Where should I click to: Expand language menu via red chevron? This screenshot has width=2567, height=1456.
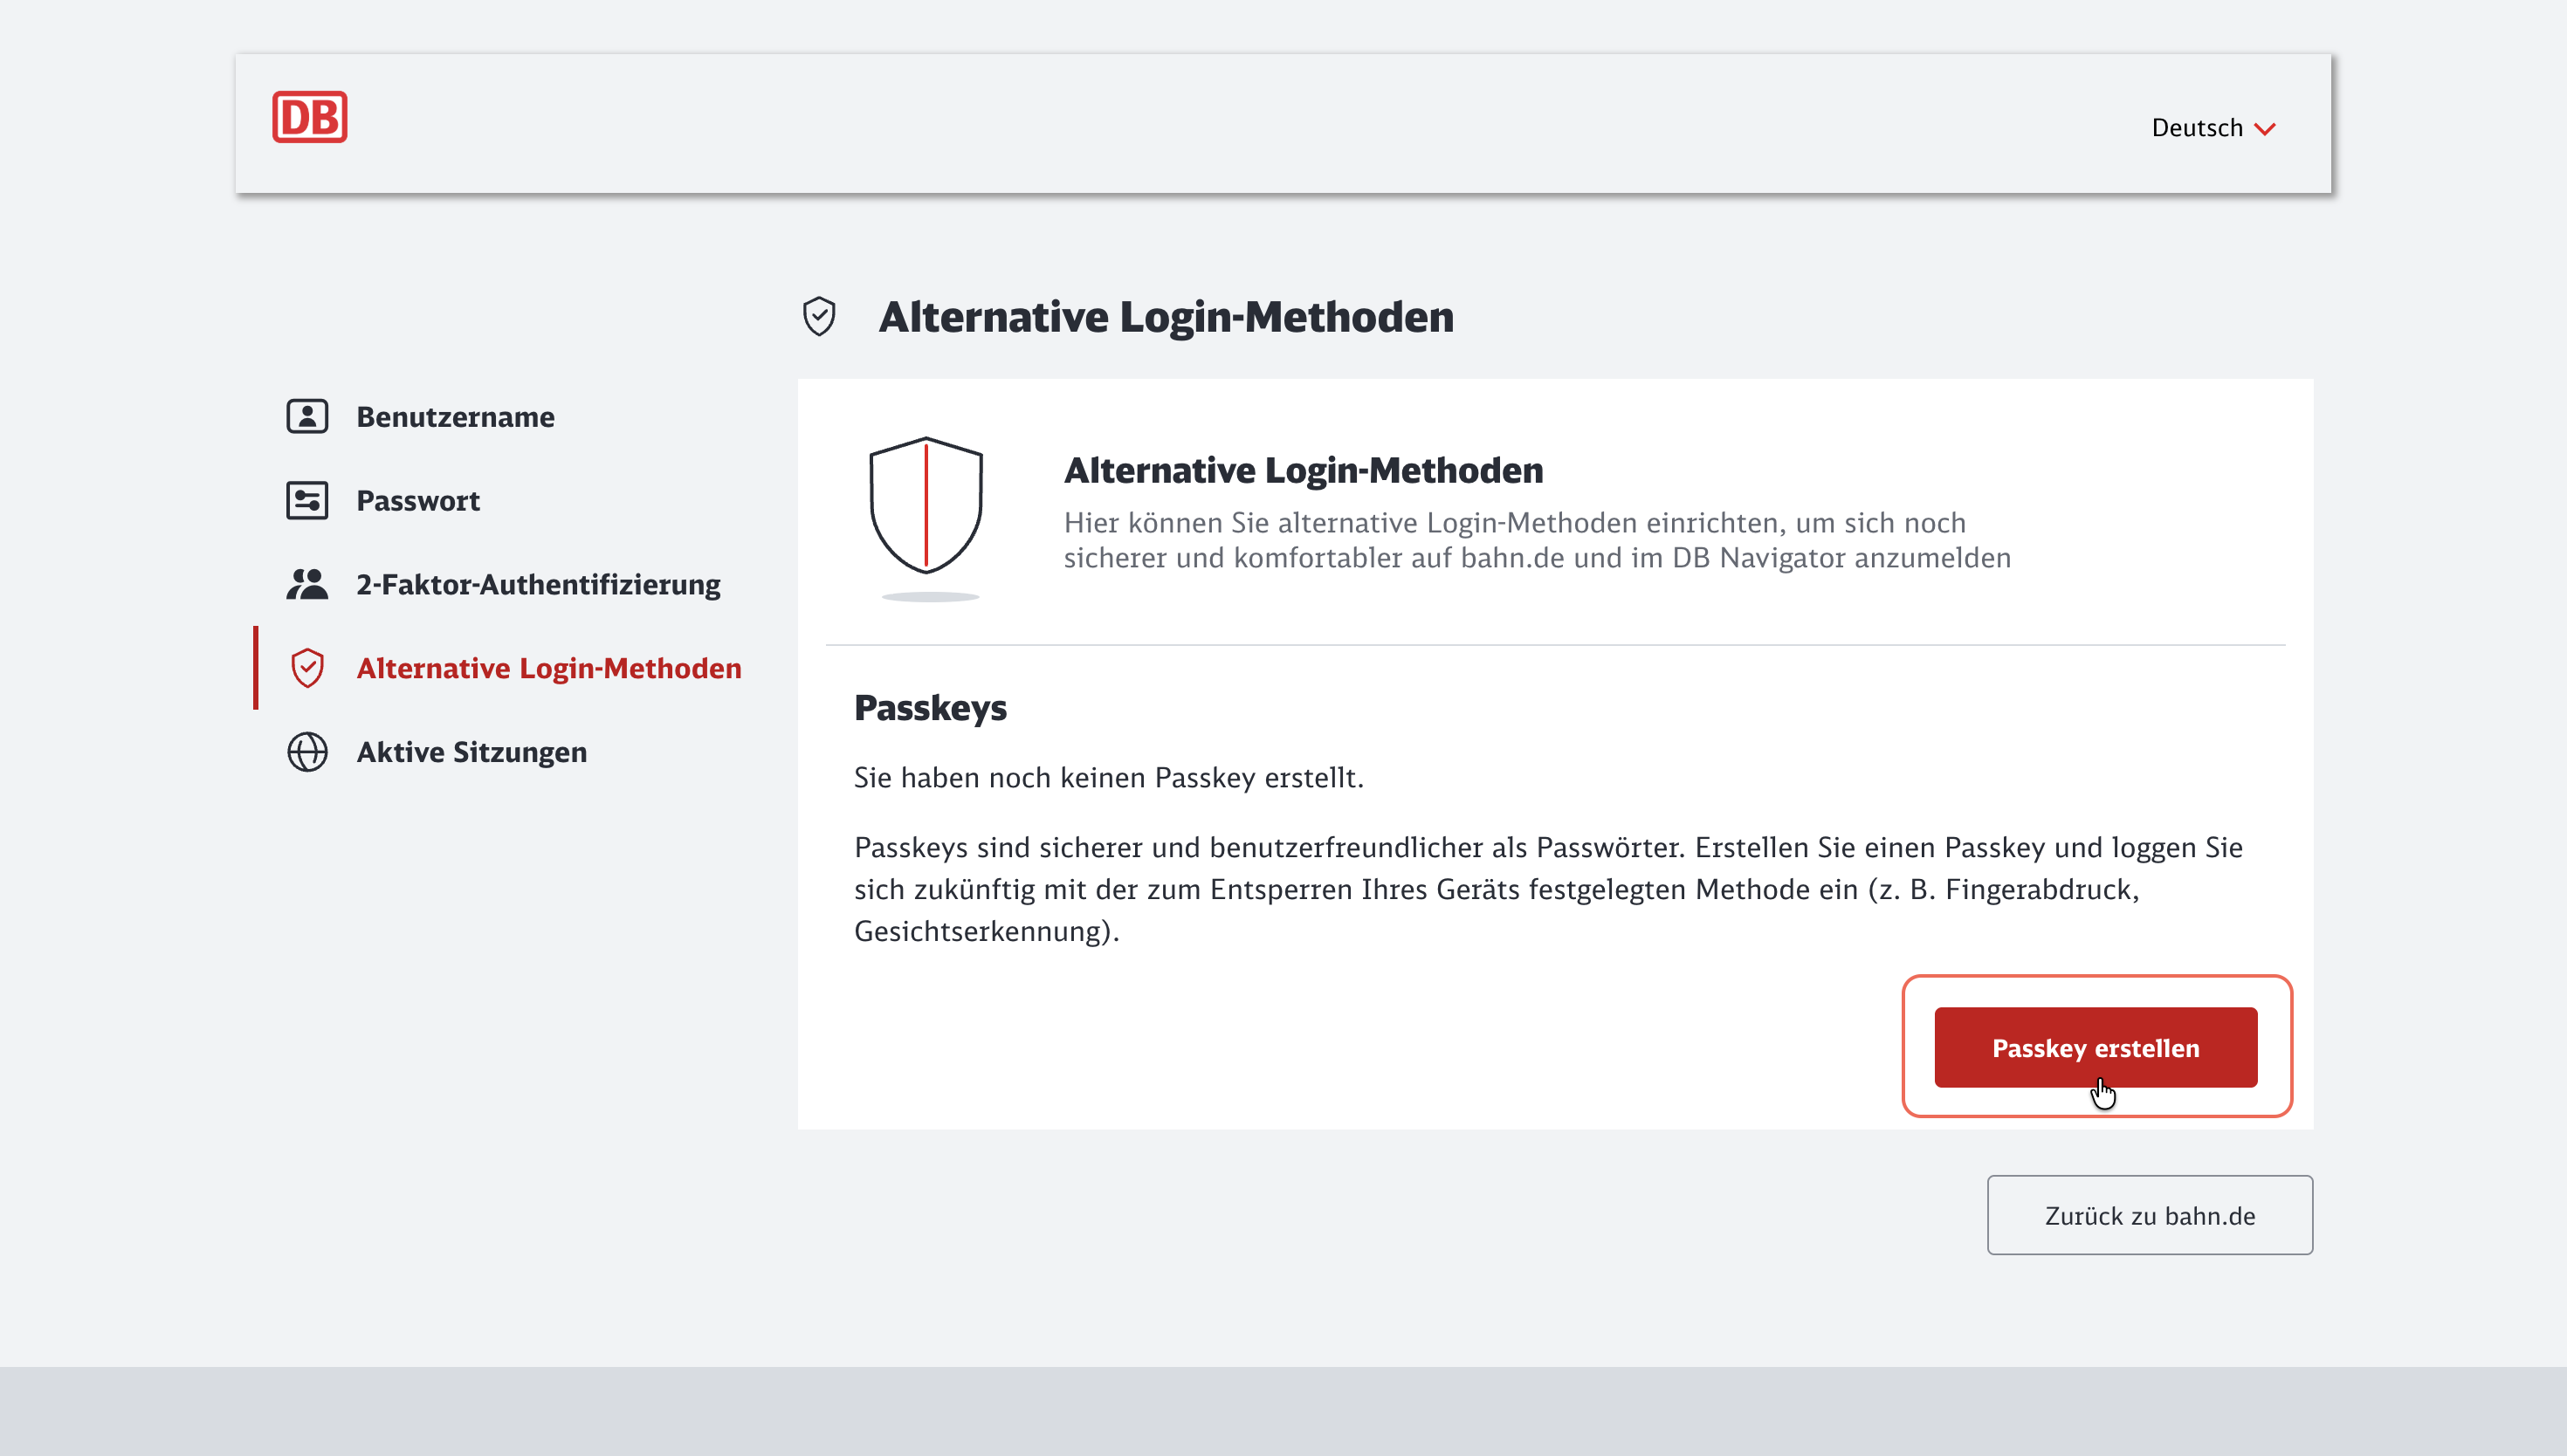coord(2265,129)
